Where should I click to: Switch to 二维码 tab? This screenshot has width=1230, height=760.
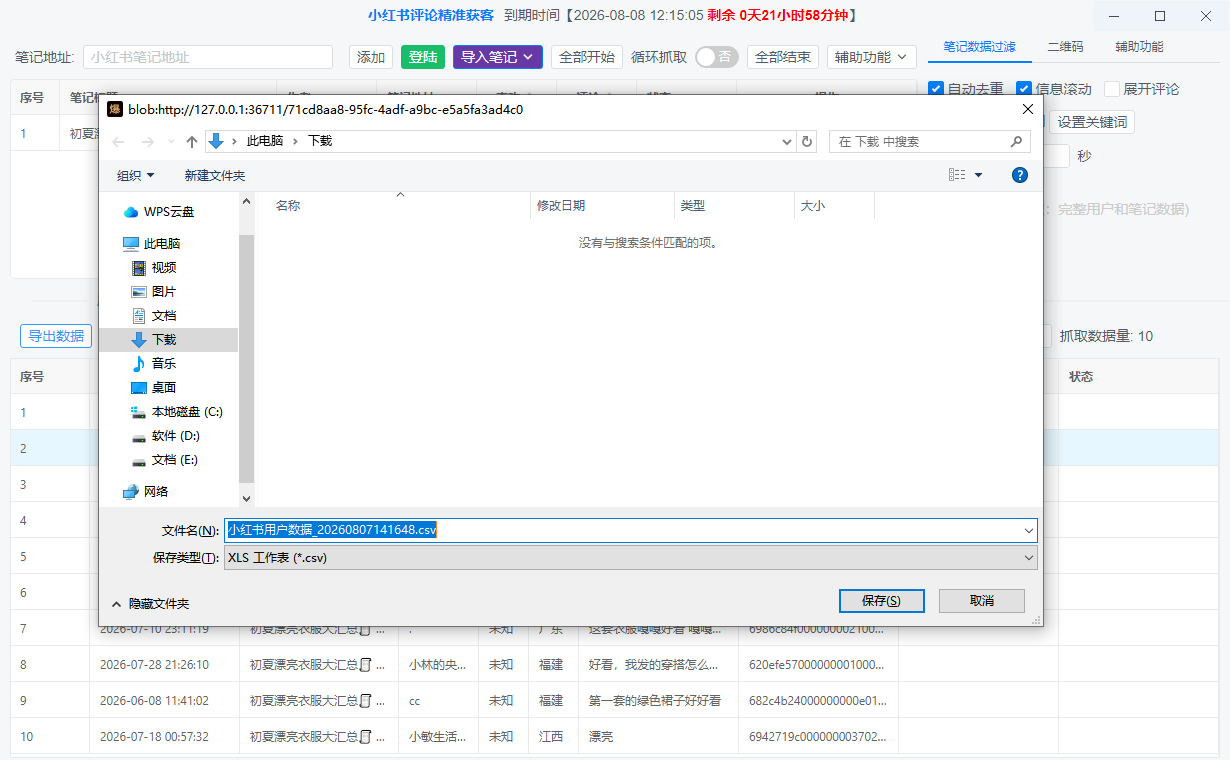coord(1065,46)
